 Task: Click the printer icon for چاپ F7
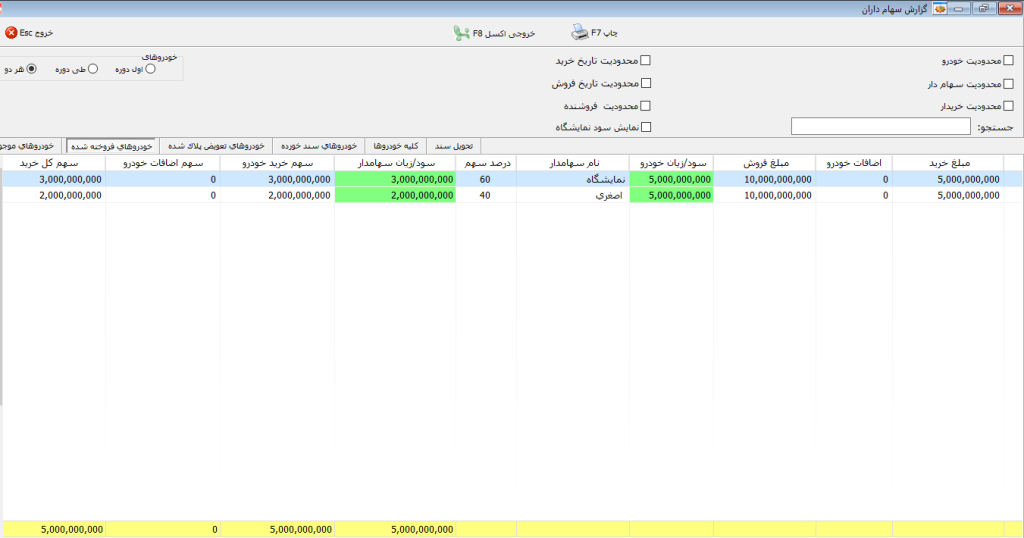click(579, 32)
